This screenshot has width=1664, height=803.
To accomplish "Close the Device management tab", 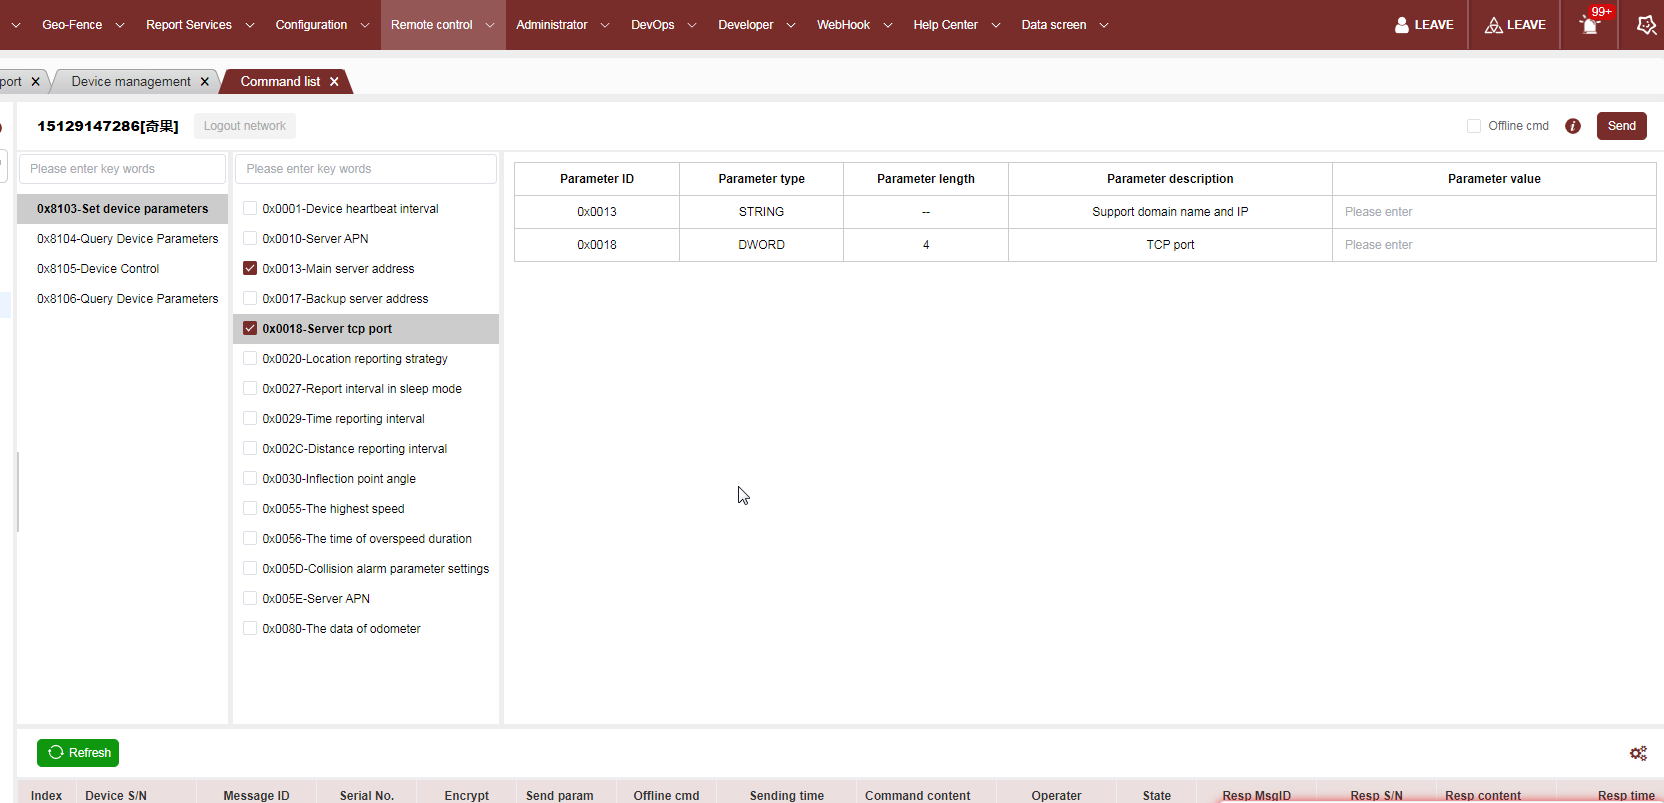I will click(x=205, y=82).
